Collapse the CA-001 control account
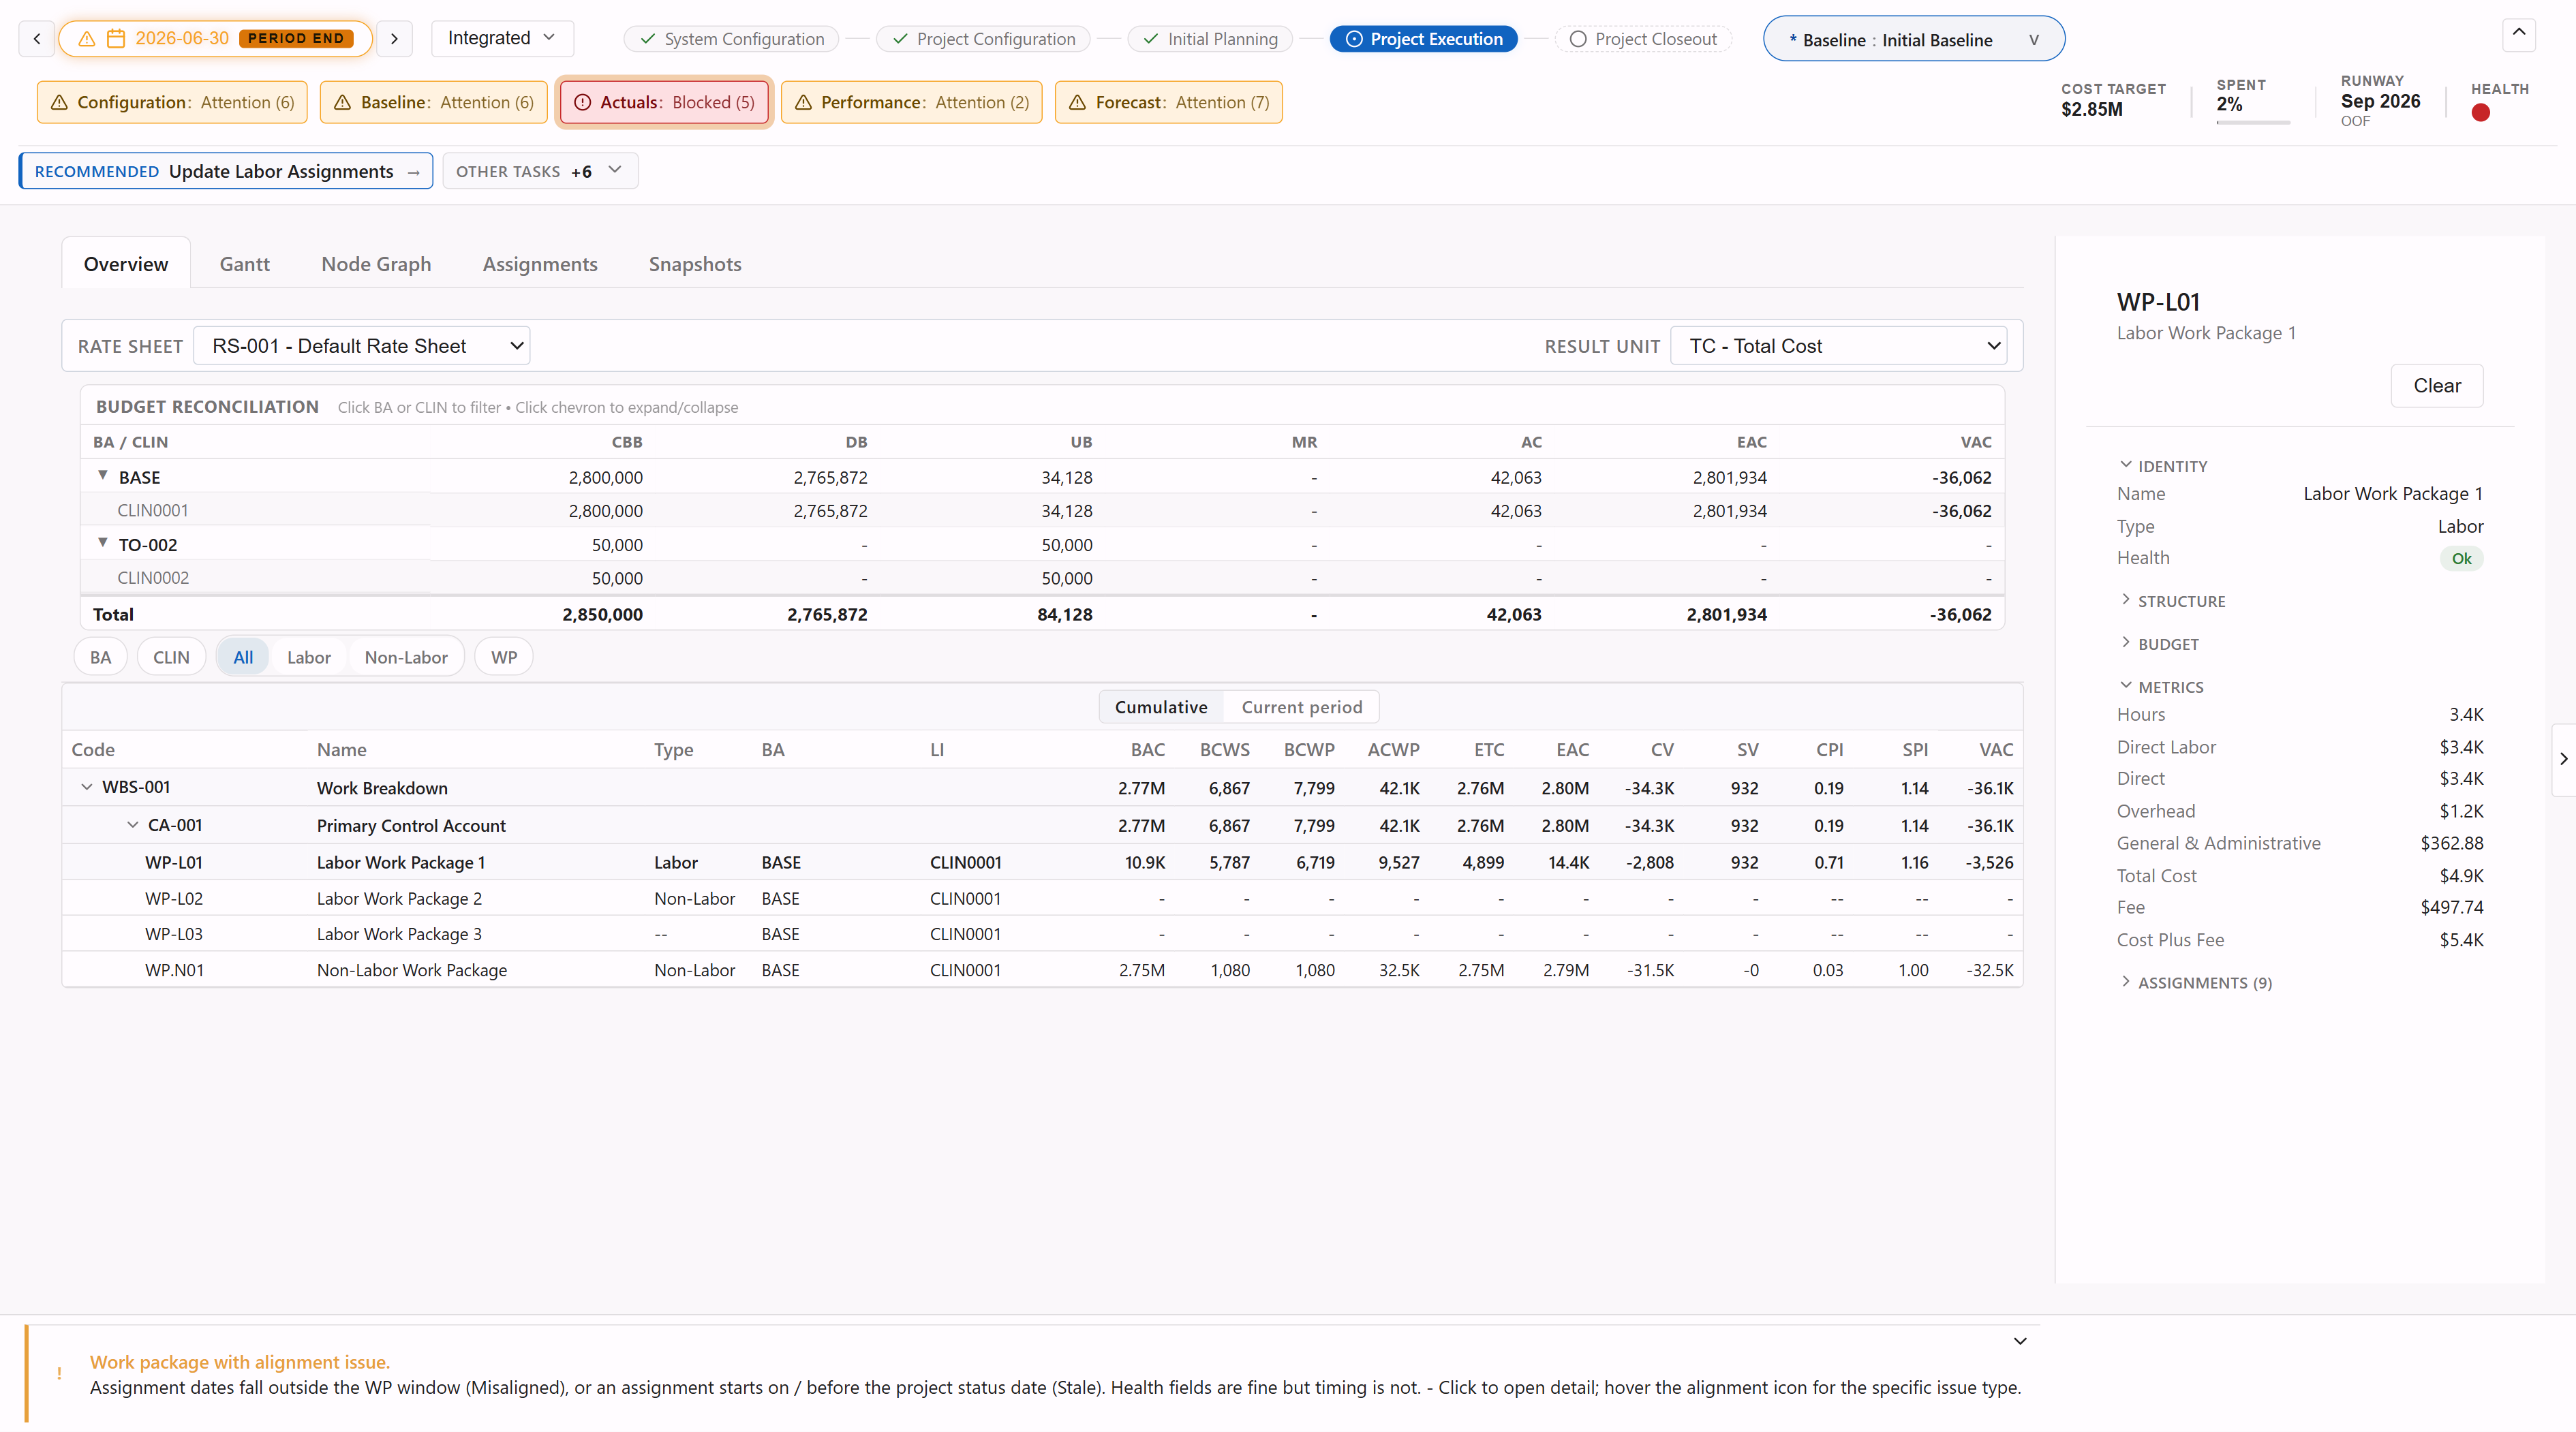2576x1432 pixels. 132,825
